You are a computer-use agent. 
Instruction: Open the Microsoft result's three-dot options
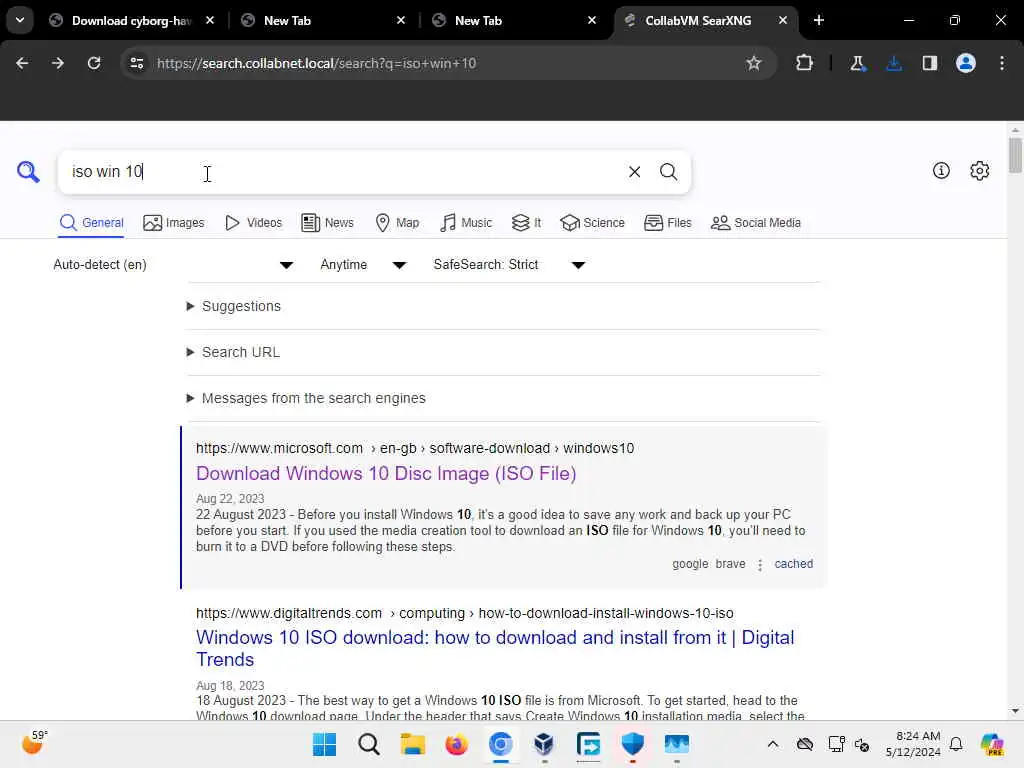(760, 565)
